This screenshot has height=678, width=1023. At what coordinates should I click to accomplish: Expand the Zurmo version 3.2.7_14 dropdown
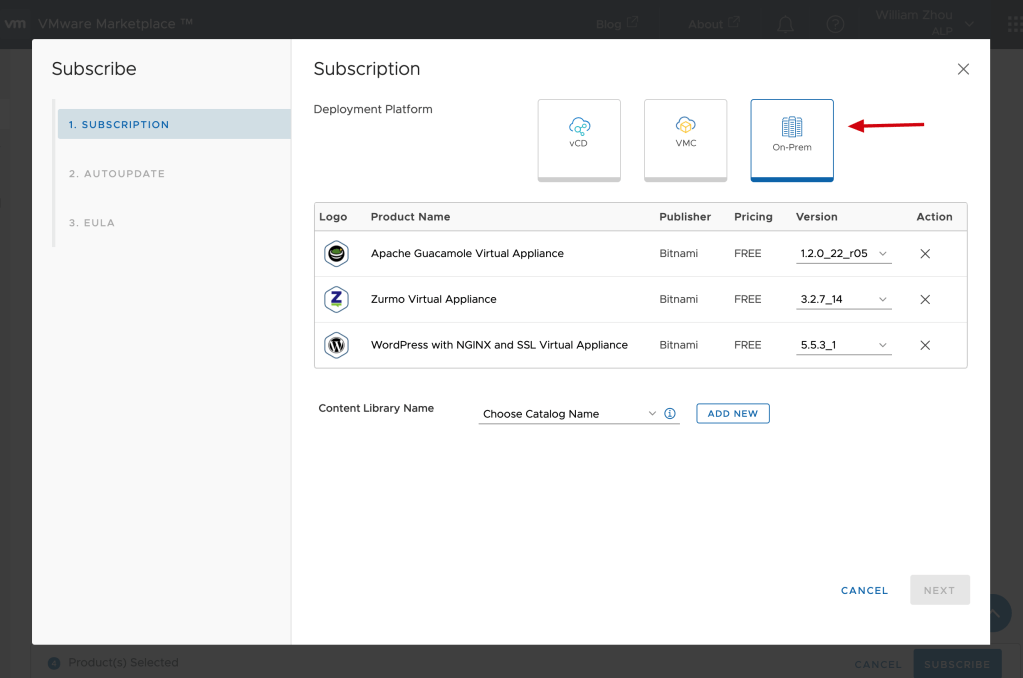(x=843, y=299)
